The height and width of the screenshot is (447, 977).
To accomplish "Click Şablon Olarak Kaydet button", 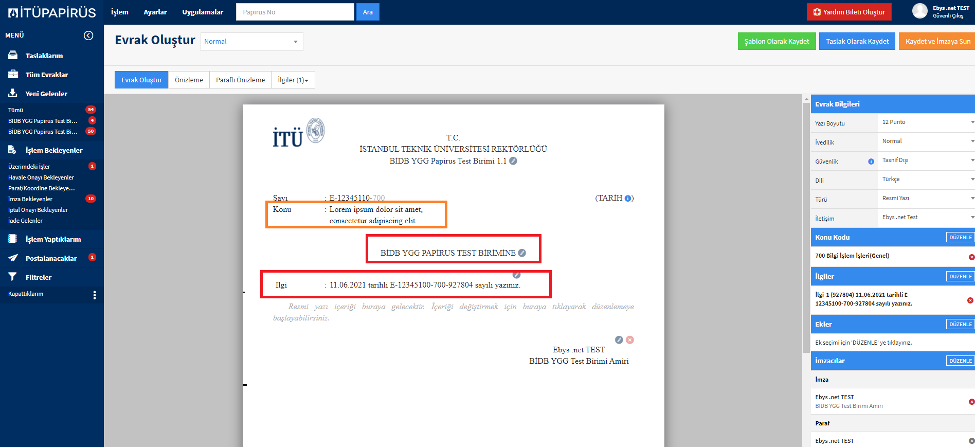I will (x=776, y=41).
